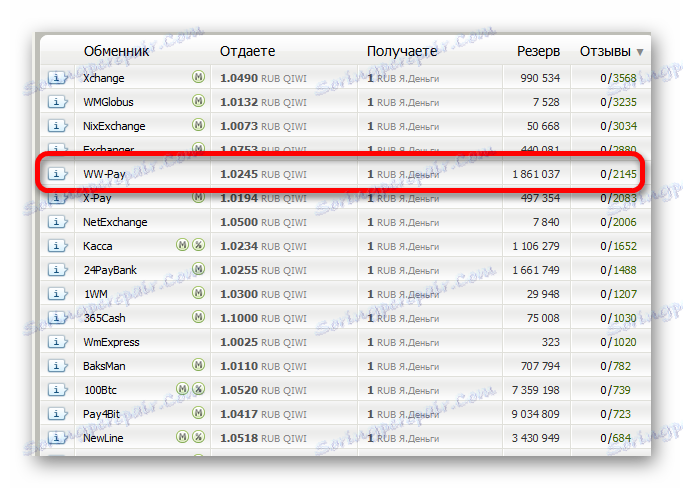Screen dimensions: 683x488
Task: Click the M badge in Касса row
Action: (x=183, y=245)
